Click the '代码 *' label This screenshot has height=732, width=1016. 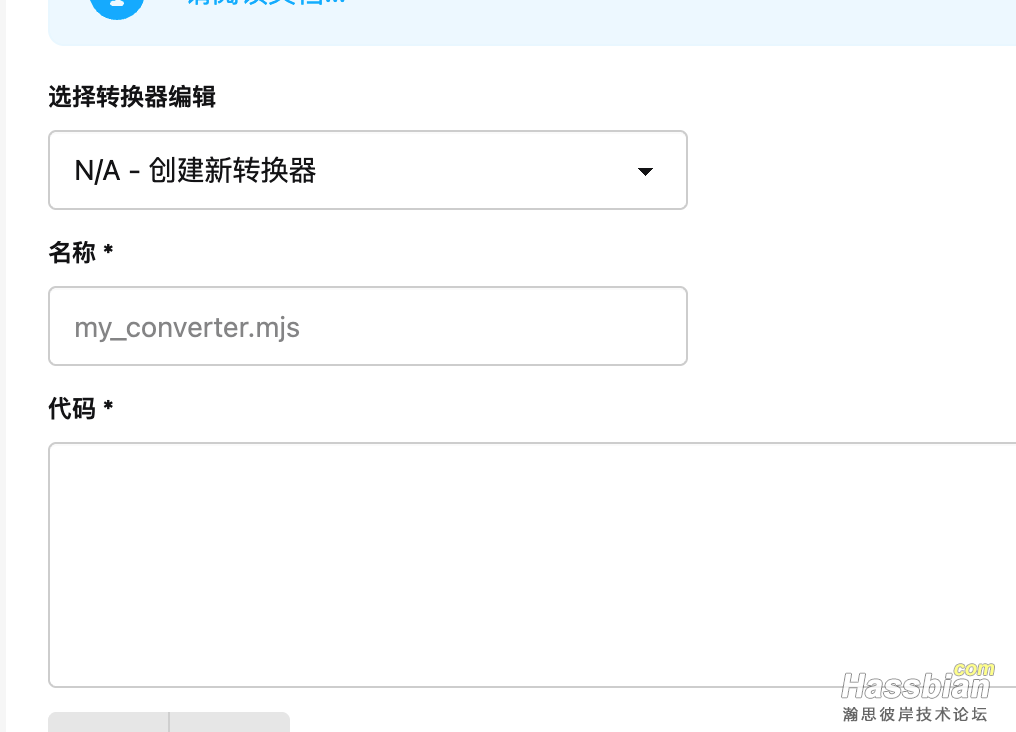pos(81,409)
